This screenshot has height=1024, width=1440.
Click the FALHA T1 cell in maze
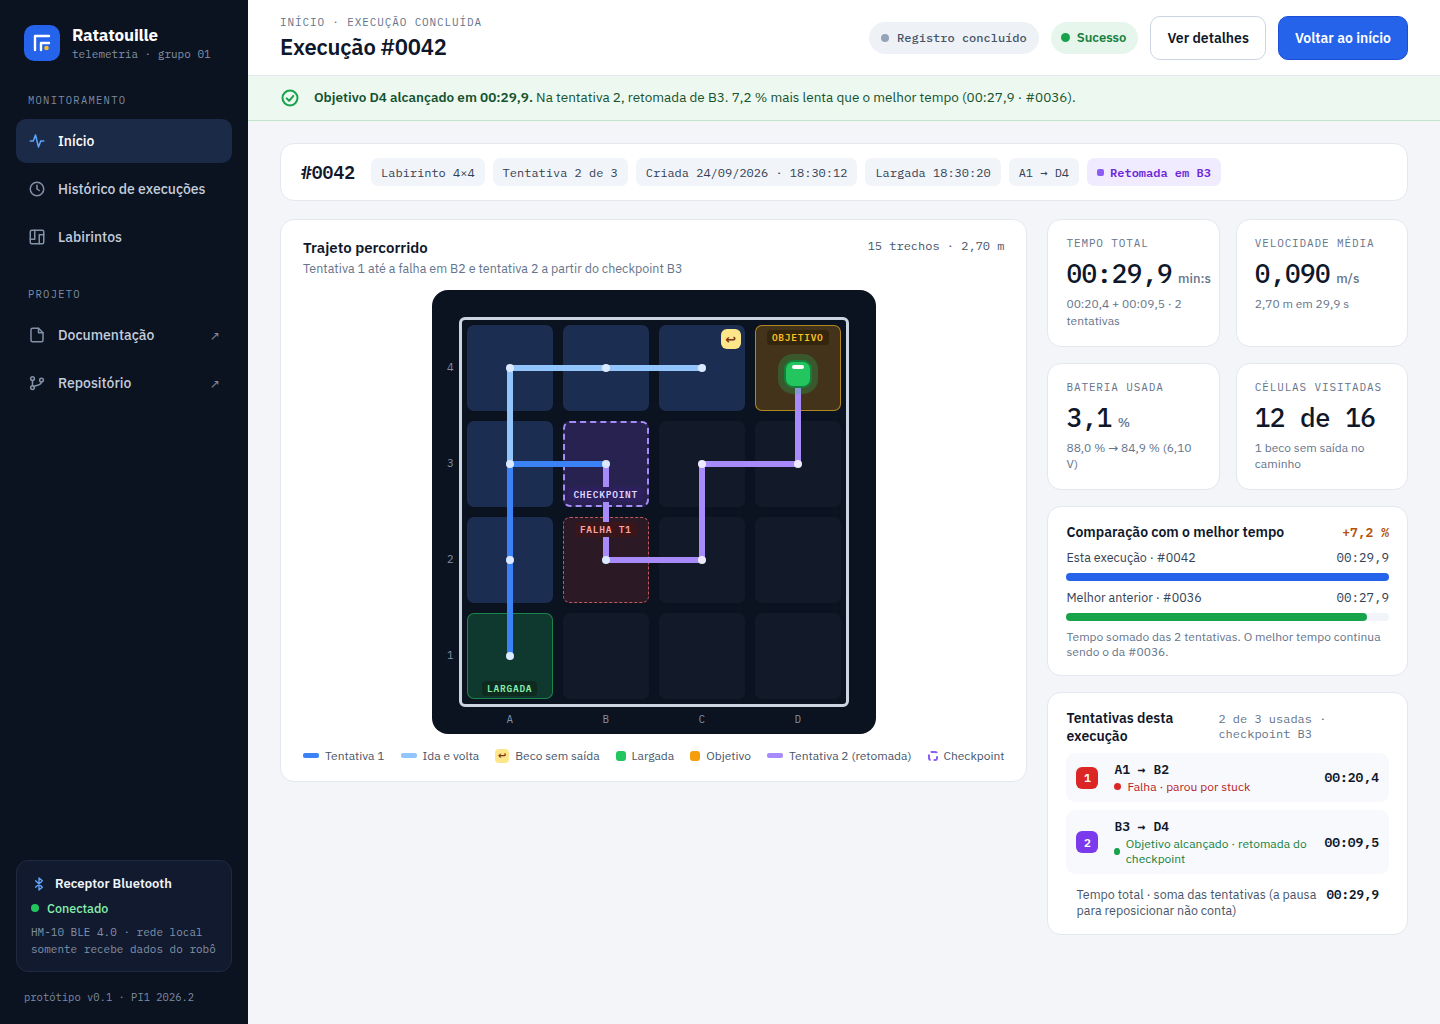(x=606, y=560)
